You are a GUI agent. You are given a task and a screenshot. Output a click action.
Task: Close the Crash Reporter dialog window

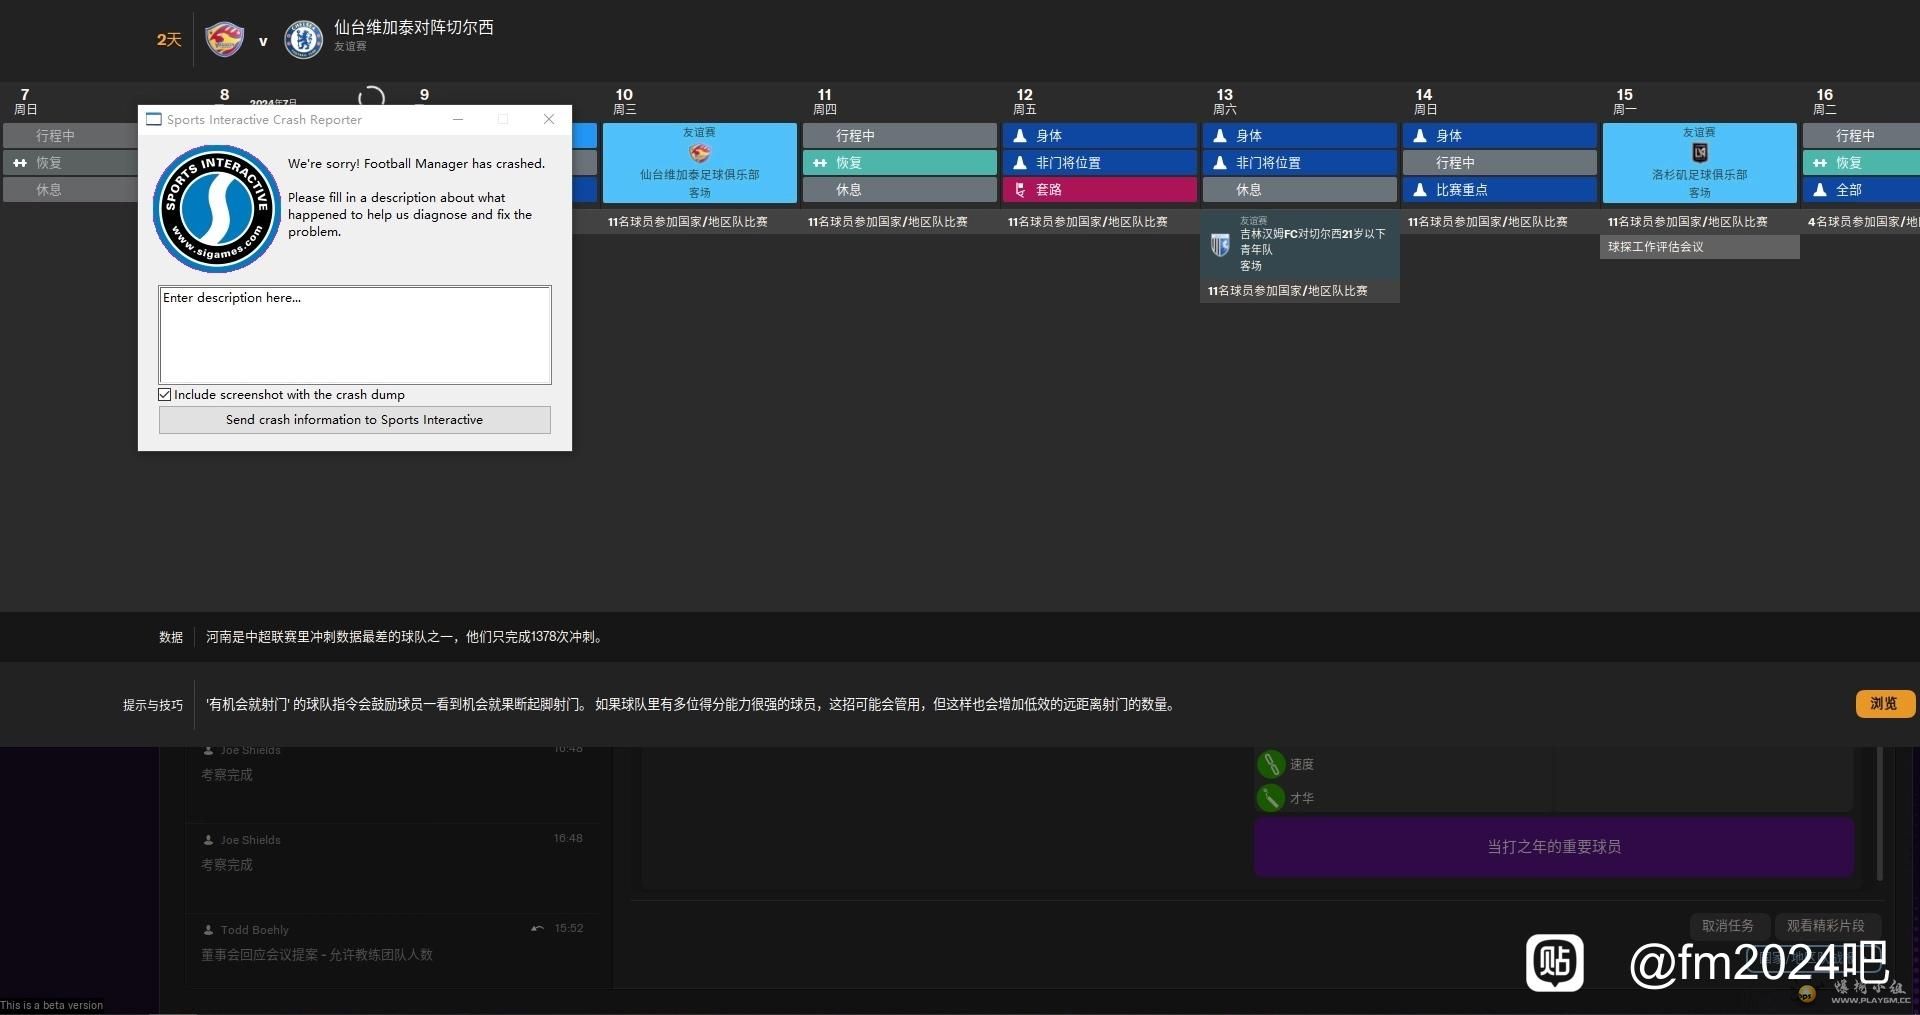coord(548,119)
